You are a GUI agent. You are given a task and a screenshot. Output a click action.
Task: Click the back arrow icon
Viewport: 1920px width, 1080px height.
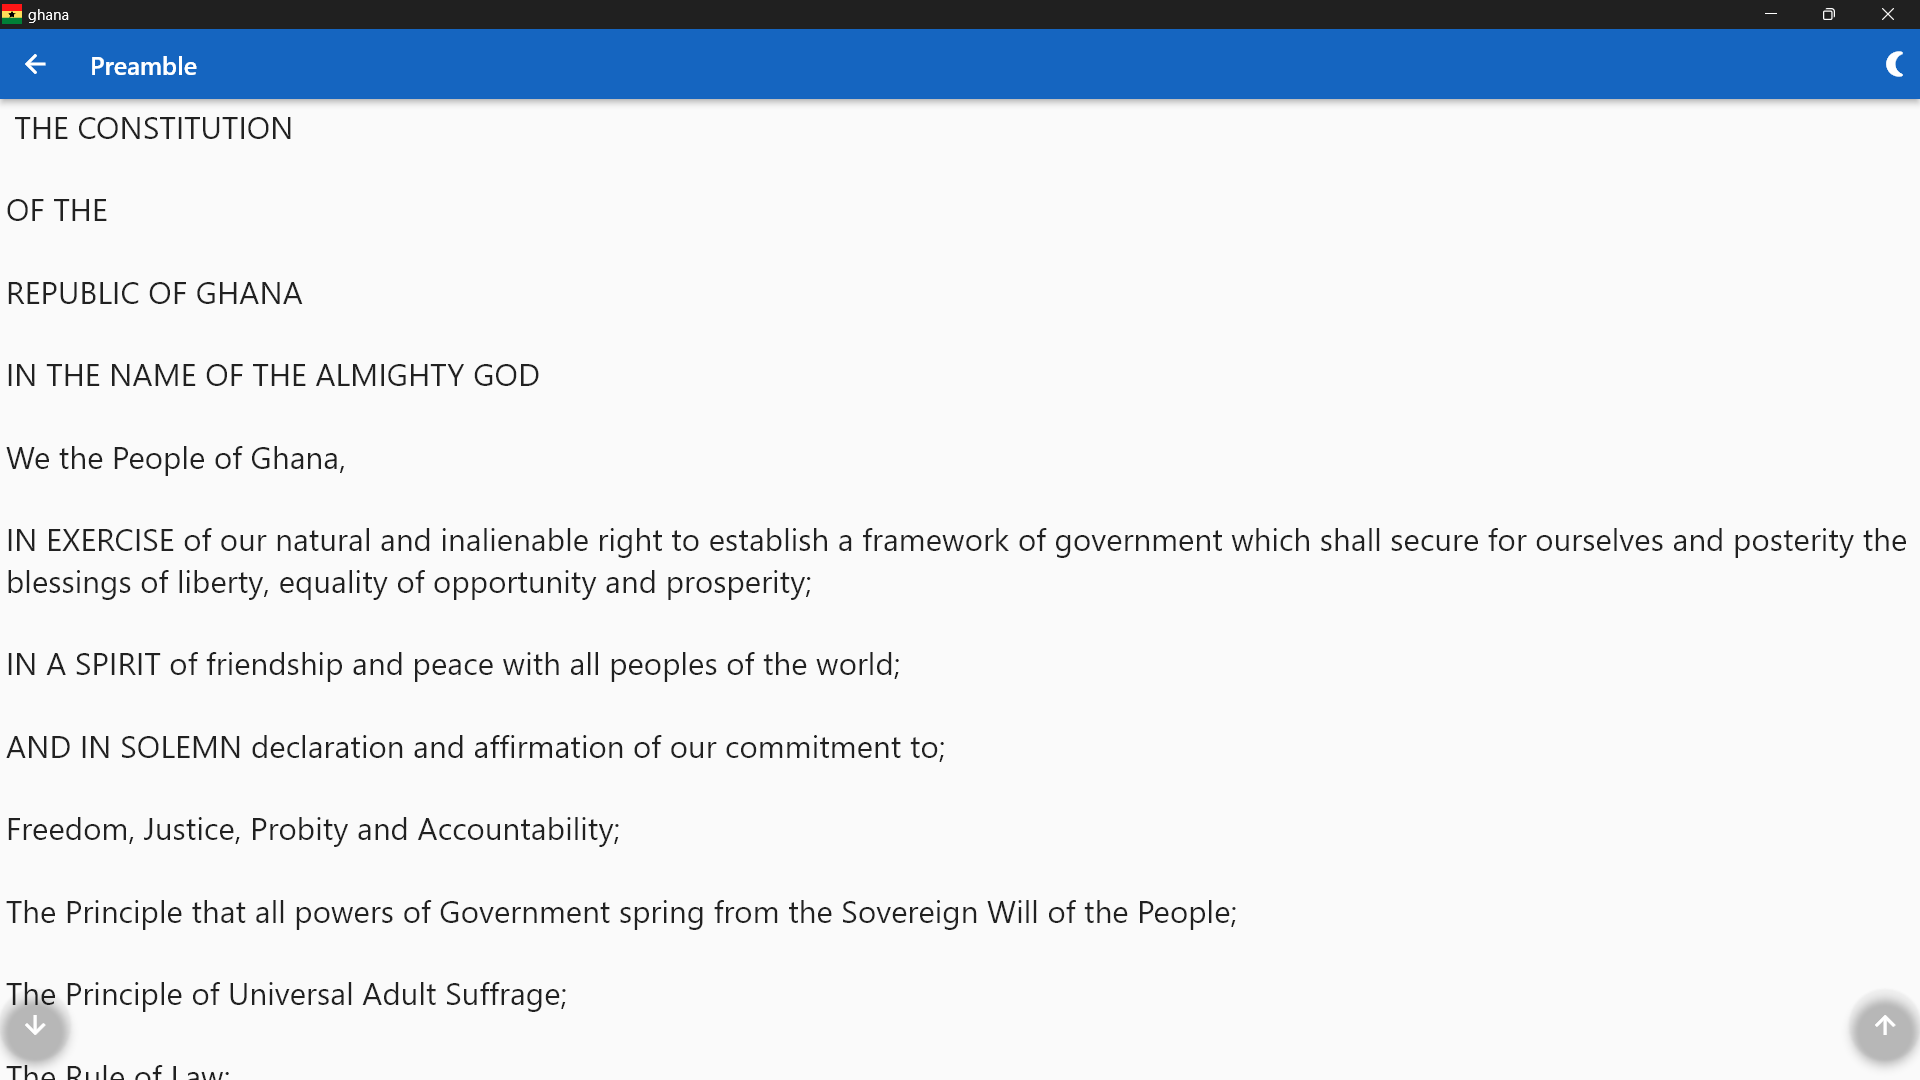(x=35, y=65)
